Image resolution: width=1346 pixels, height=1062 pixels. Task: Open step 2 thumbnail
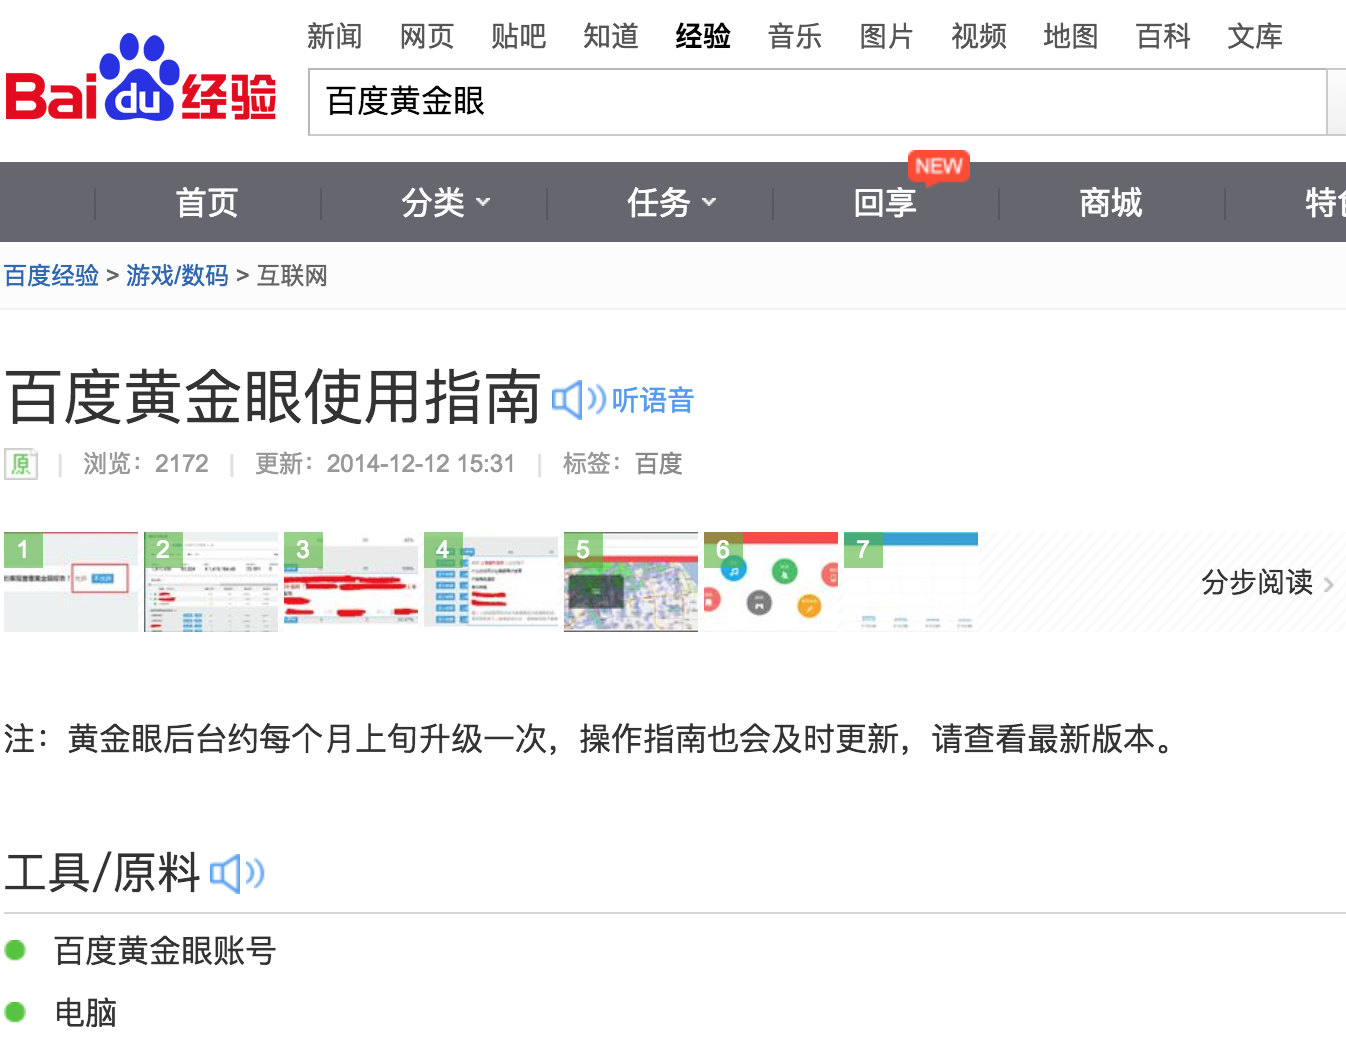(211, 582)
